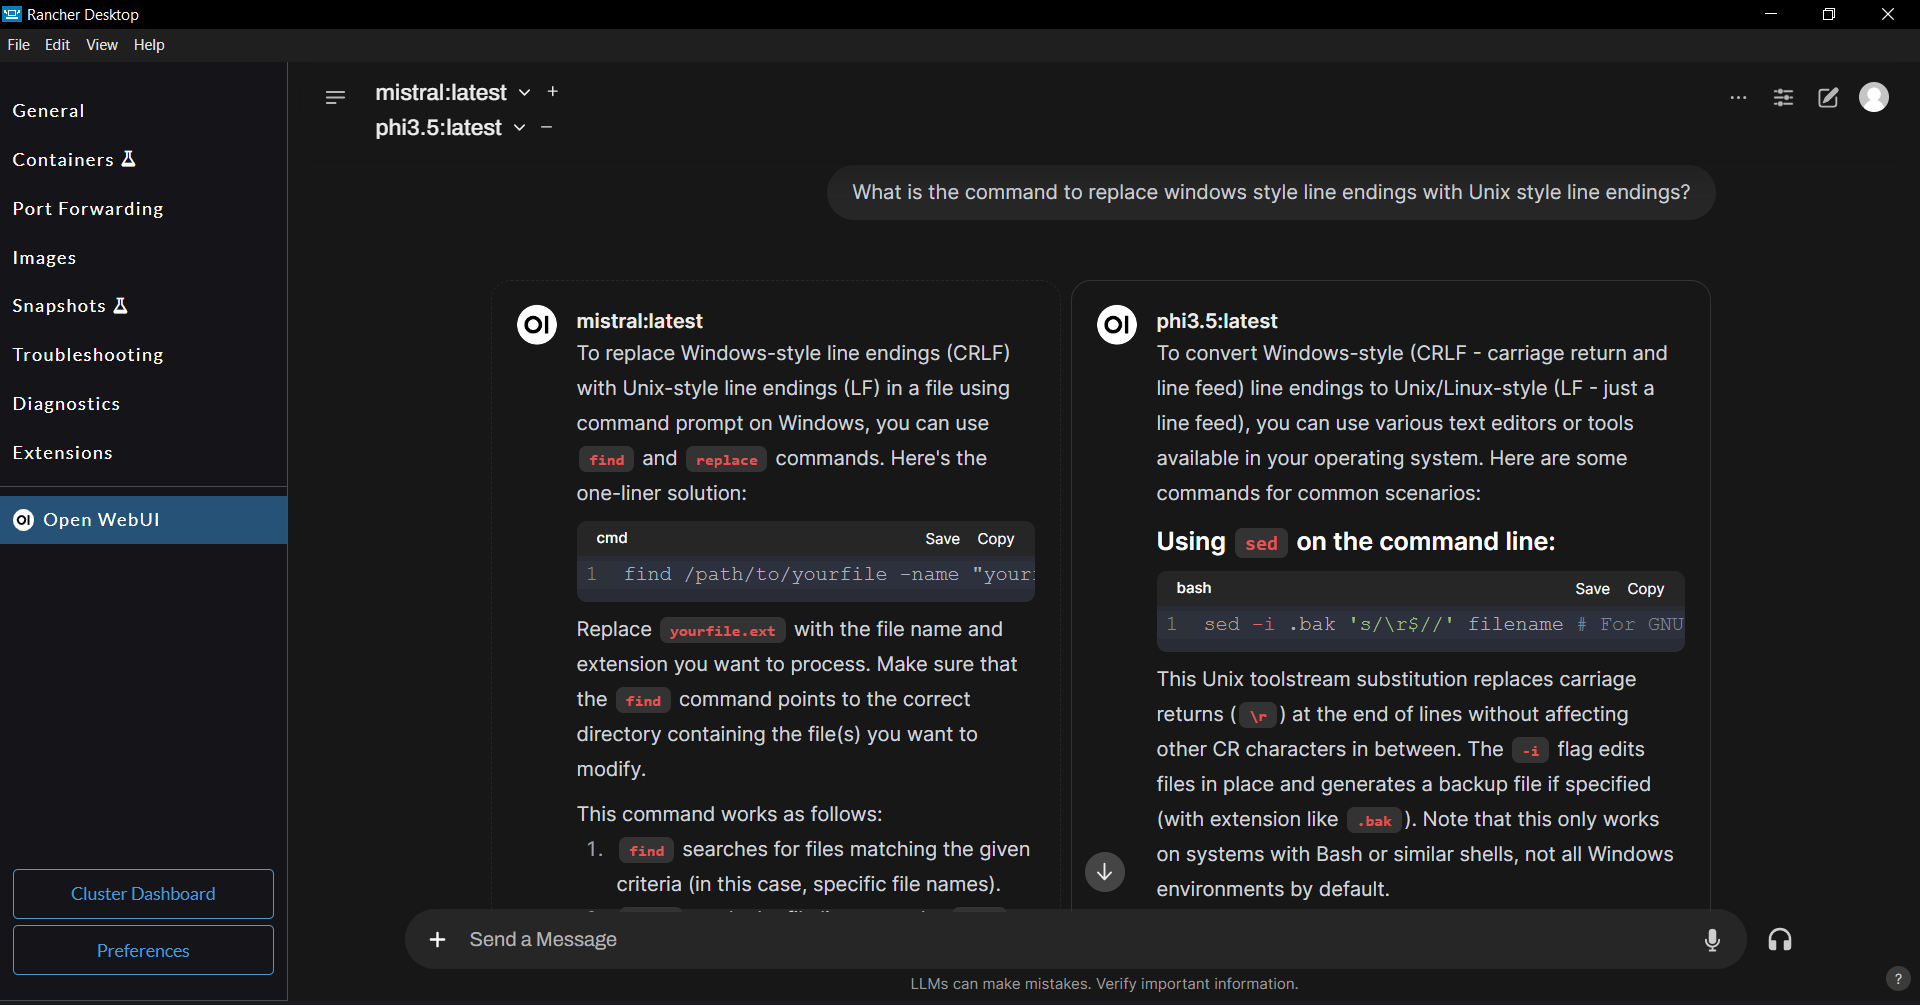
Task: Click the .bak inline code tag
Action: pyautogui.click(x=1374, y=821)
